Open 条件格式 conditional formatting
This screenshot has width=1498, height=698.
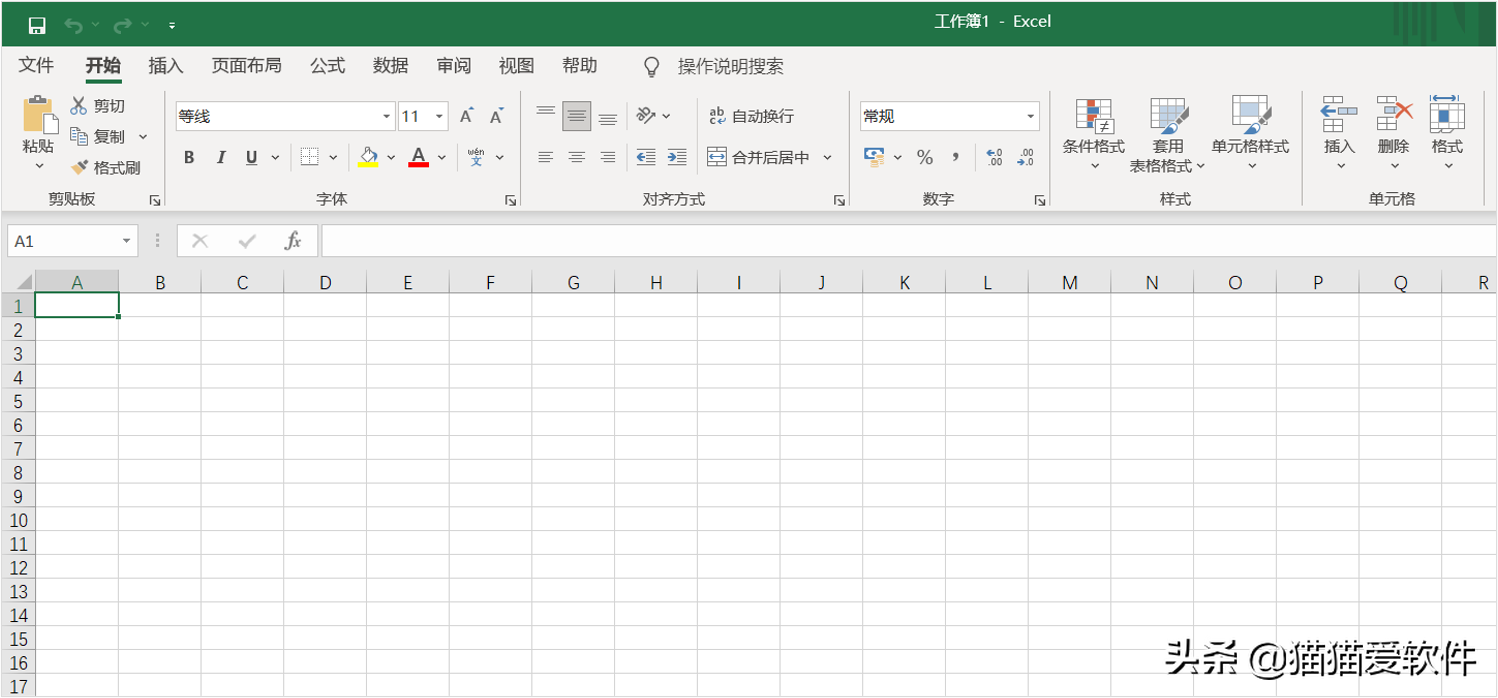pyautogui.click(x=1092, y=135)
